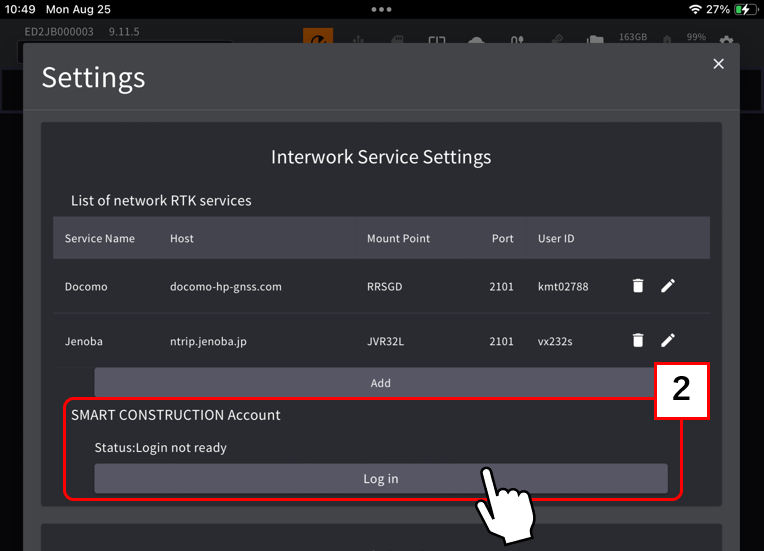Click the SMART CONSTRUCTION Account heading
Viewport: 764px width, 551px height.
[x=175, y=415]
